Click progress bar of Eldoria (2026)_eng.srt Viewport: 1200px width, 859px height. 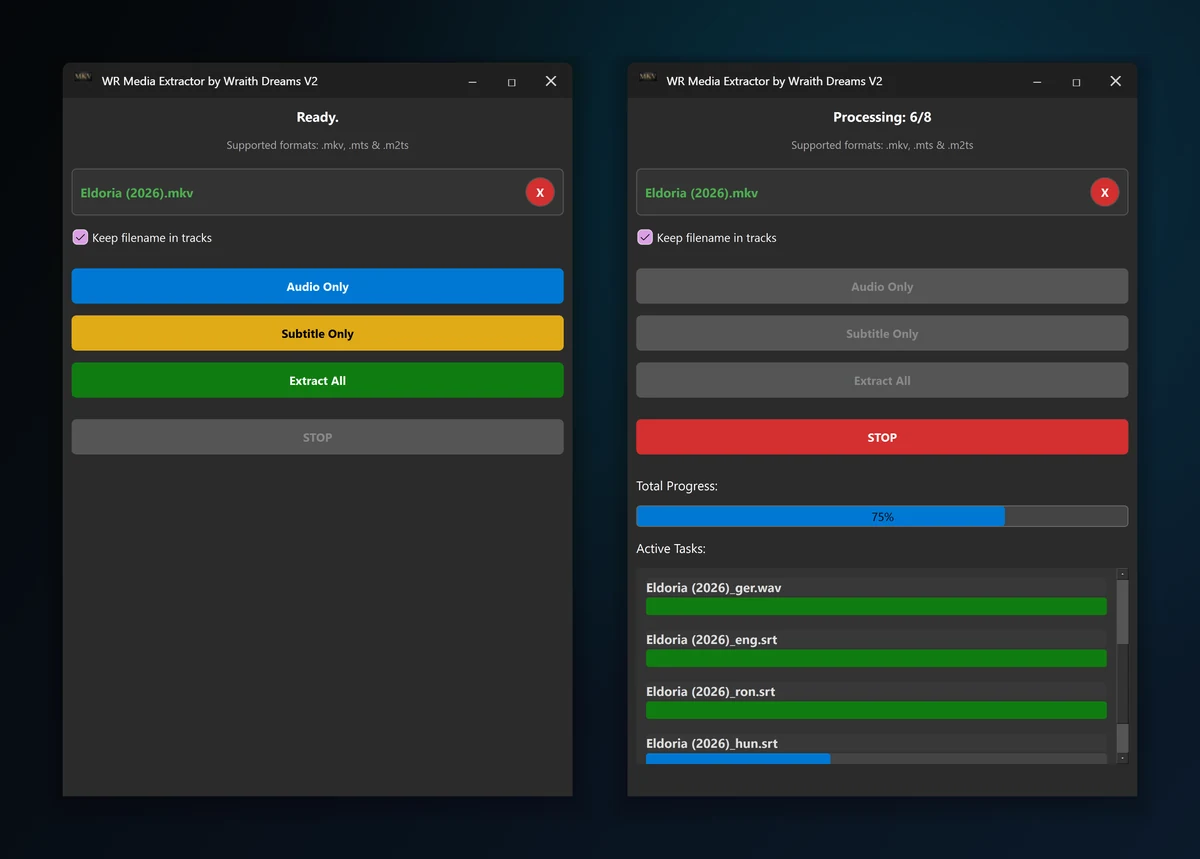[876, 658]
